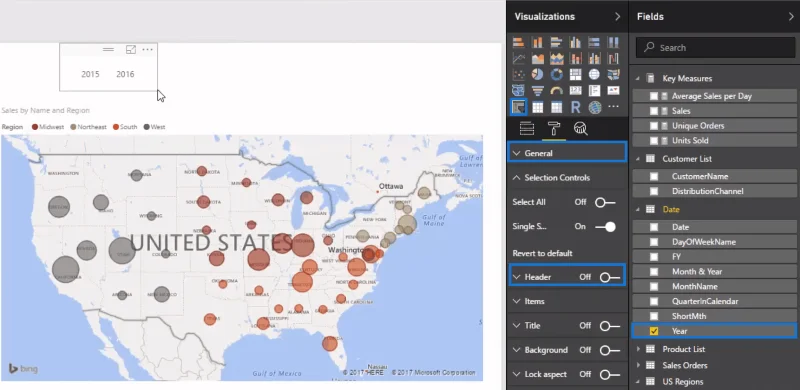
Task: Select the R script visual
Action: 575,107
